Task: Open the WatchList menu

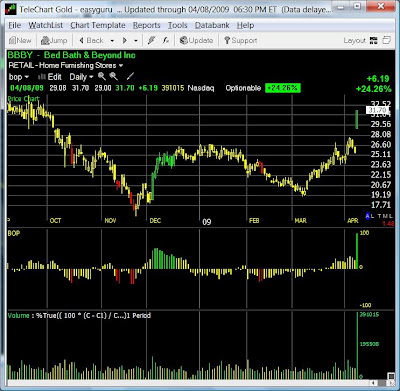Action: pyautogui.click(x=46, y=25)
